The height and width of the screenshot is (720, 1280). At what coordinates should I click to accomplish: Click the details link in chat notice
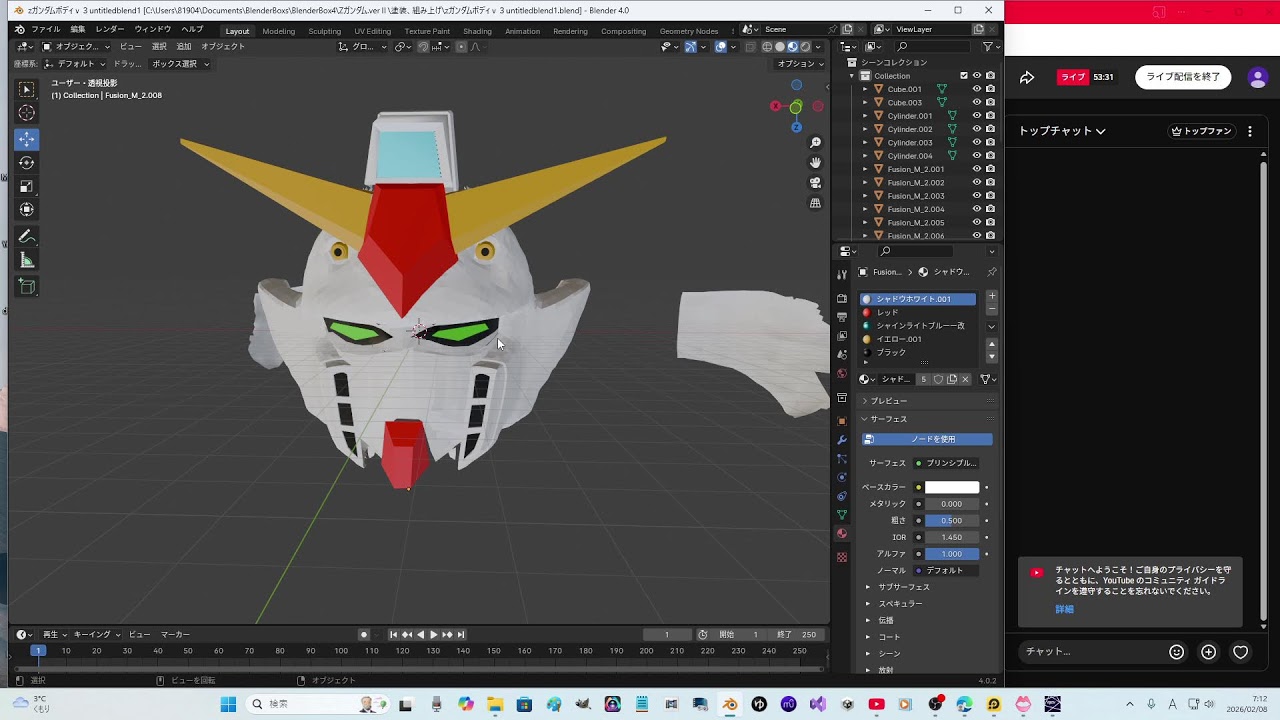pyautogui.click(x=1064, y=609)
